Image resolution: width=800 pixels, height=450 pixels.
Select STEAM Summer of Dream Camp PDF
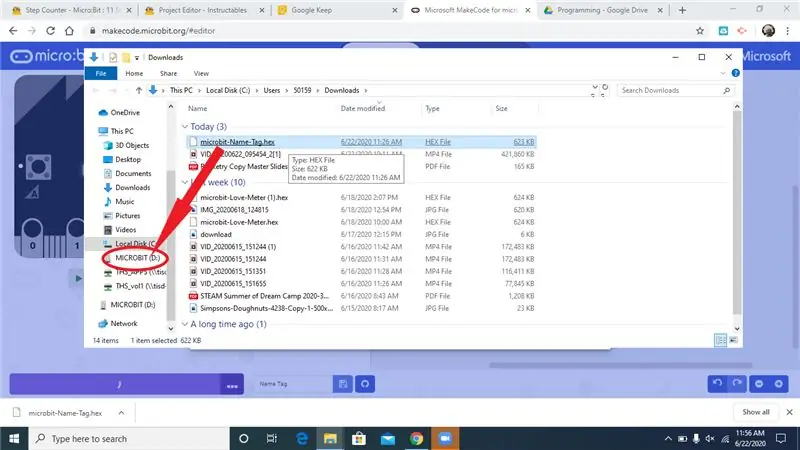pos(264,296)
